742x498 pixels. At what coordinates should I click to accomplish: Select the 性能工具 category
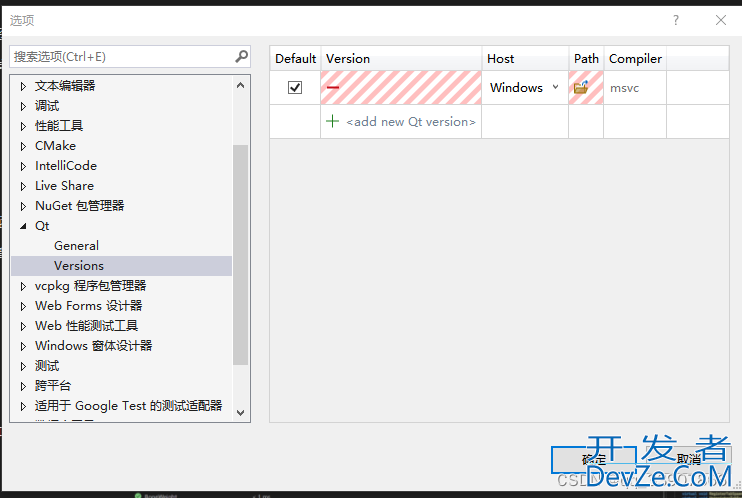click(x=59, y=125)
